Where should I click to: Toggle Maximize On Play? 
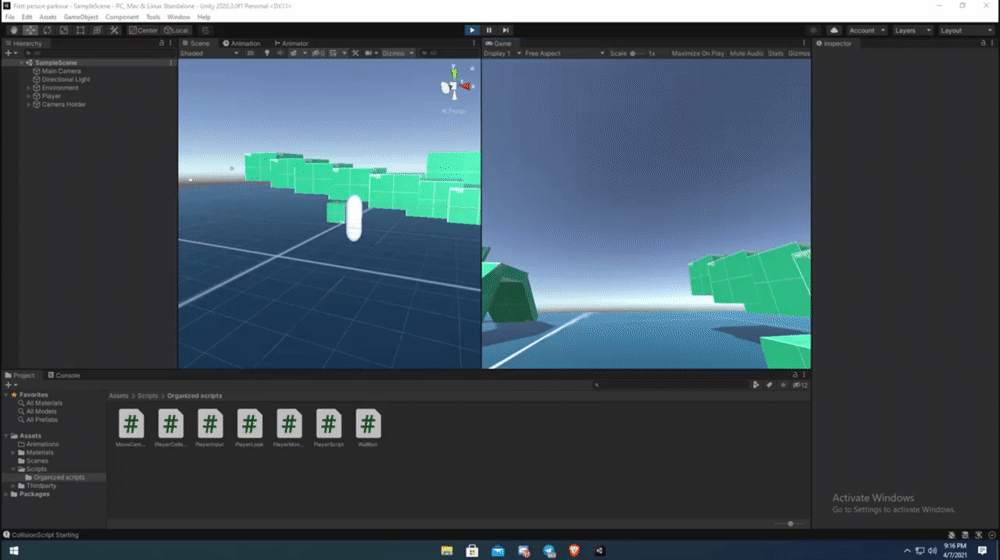(697, 54)
